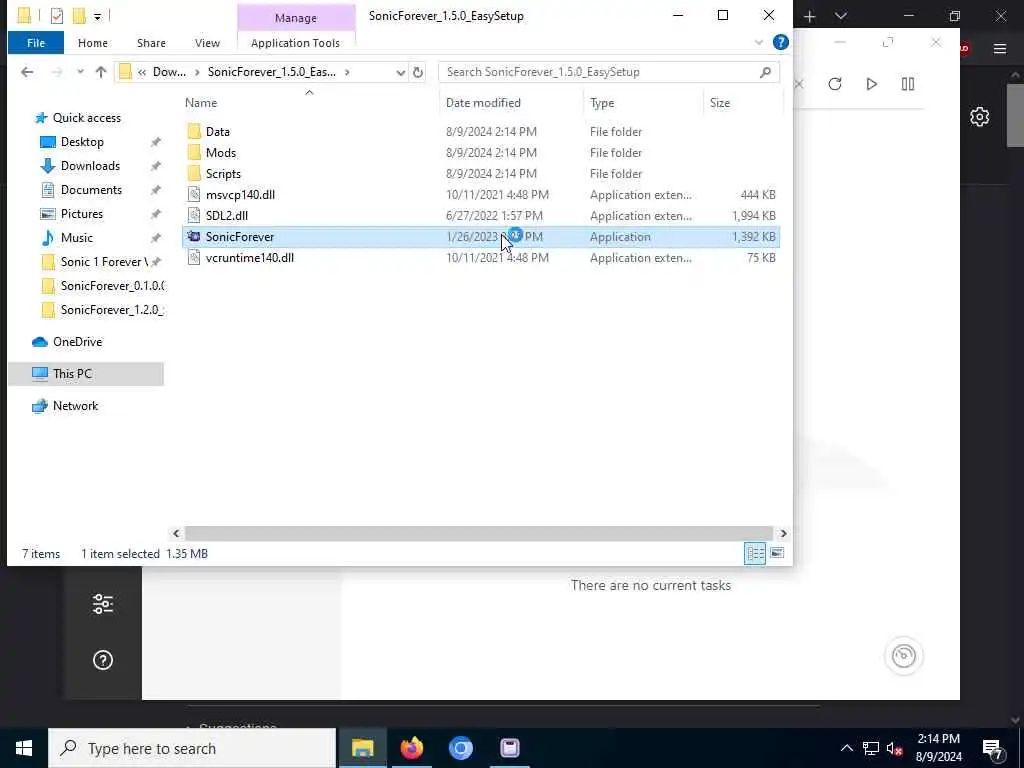Open Network in the navigation pane
The image size is (1024, 768).
click(x=75, y=406)
